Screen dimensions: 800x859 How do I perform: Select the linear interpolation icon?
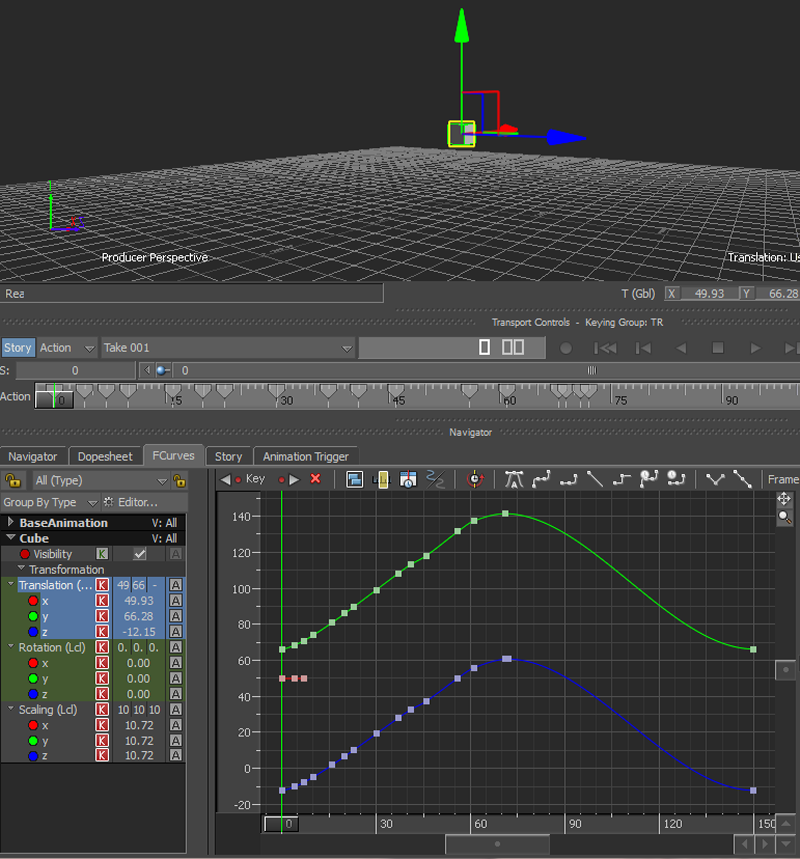tap(595, 480)
